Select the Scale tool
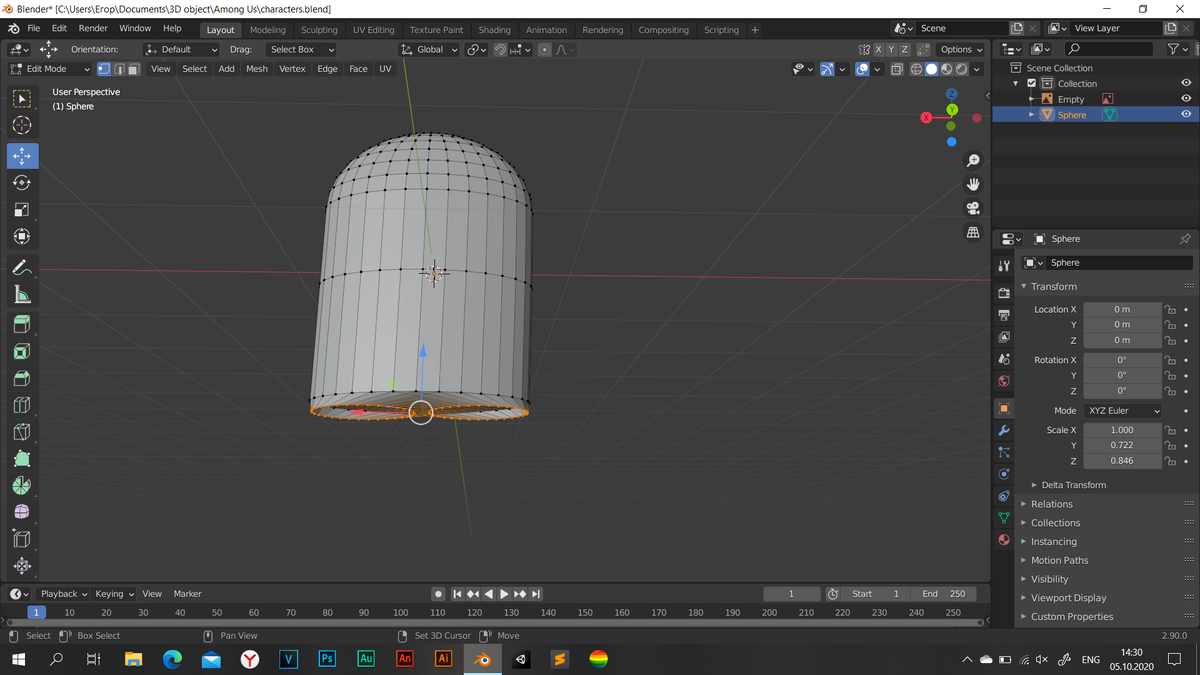1200x675 pixels. pyautogui.click(x=22, y=210)
